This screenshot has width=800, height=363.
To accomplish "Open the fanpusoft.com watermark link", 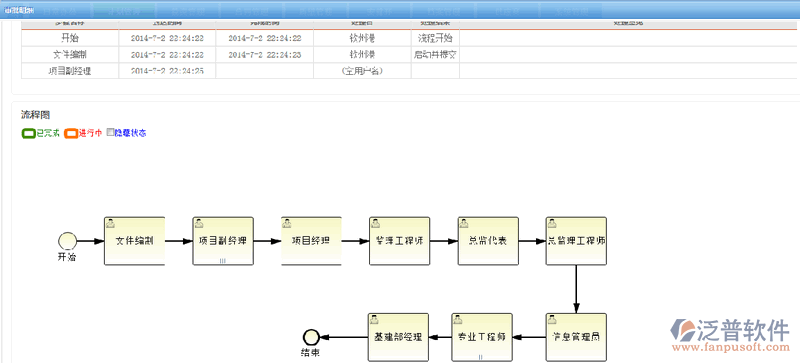I will [x=730, y=348].
